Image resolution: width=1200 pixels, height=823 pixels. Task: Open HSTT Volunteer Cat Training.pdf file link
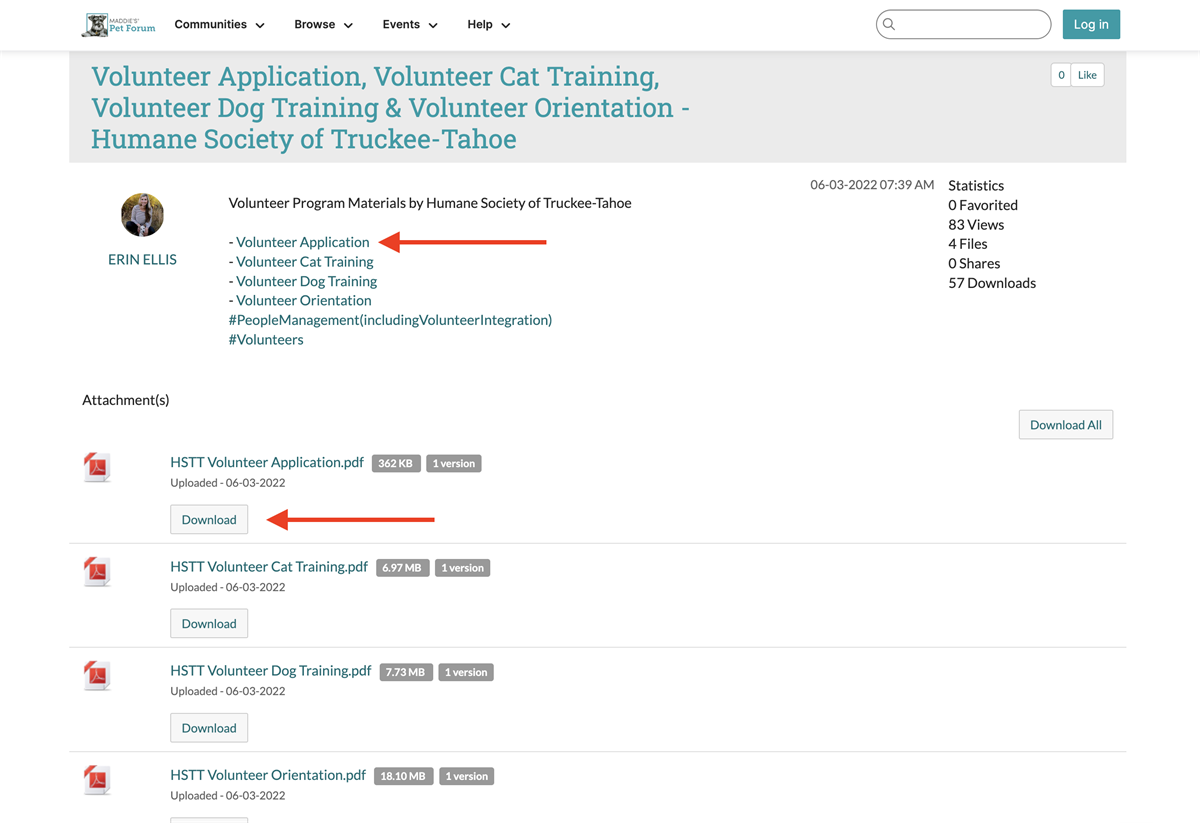pyautogui.click(x=269, y=566)
